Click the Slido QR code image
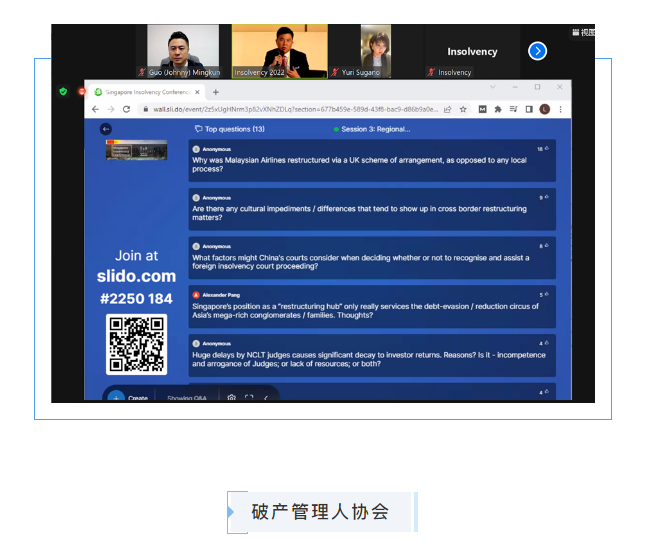 (136, 344)
